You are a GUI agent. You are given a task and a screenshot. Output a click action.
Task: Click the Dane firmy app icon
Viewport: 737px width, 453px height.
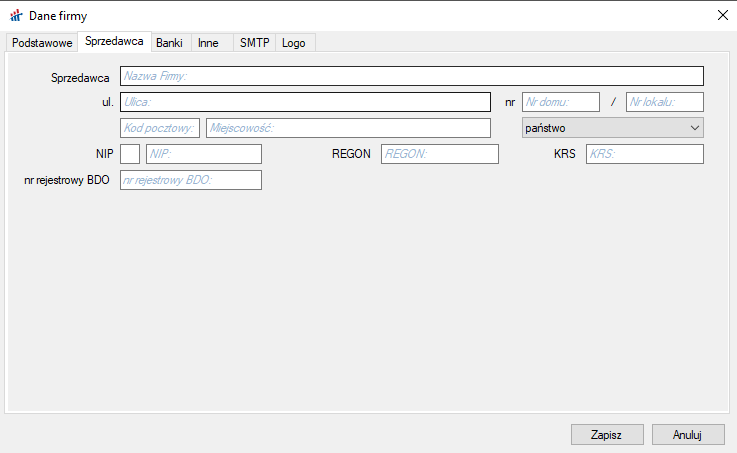pyautogui.click(x=15, y=15)
